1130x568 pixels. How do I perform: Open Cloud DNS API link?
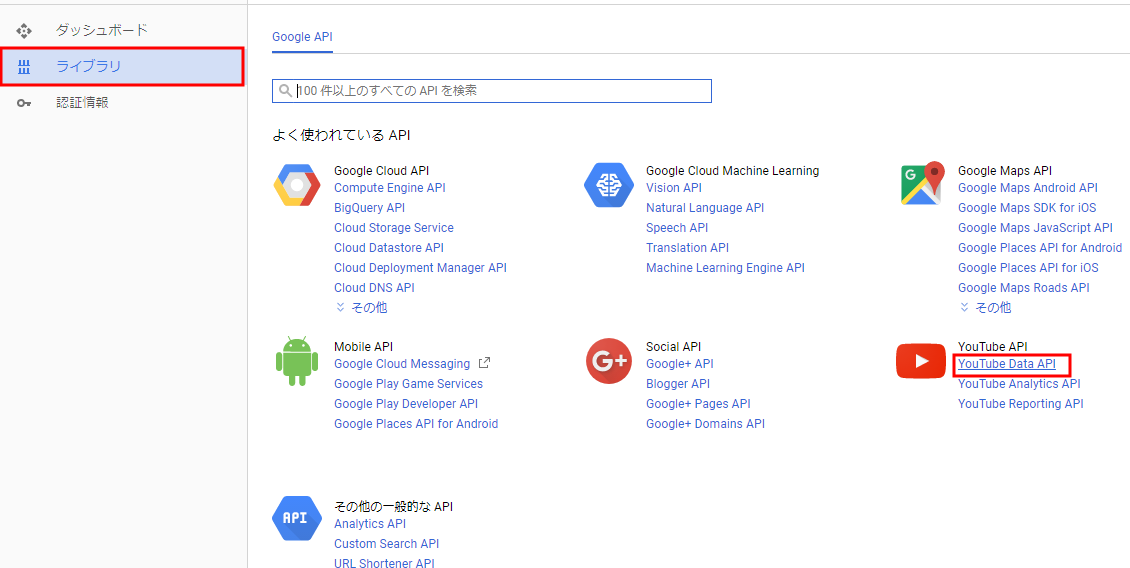(x=375, y=288)
